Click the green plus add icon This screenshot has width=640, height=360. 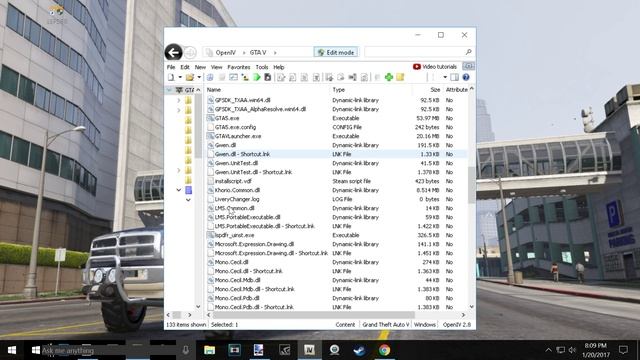[x=389, y=77]
